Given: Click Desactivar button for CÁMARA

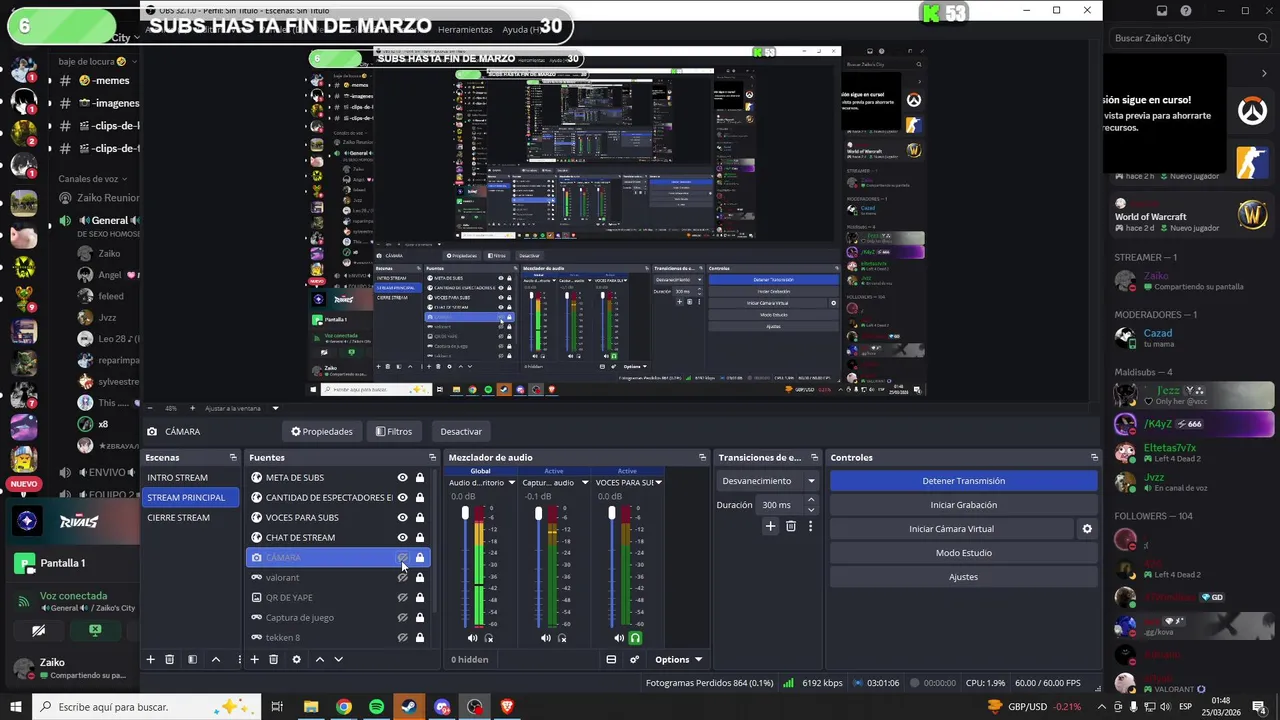Looking at the screenshot, I should tap(461, 432).
